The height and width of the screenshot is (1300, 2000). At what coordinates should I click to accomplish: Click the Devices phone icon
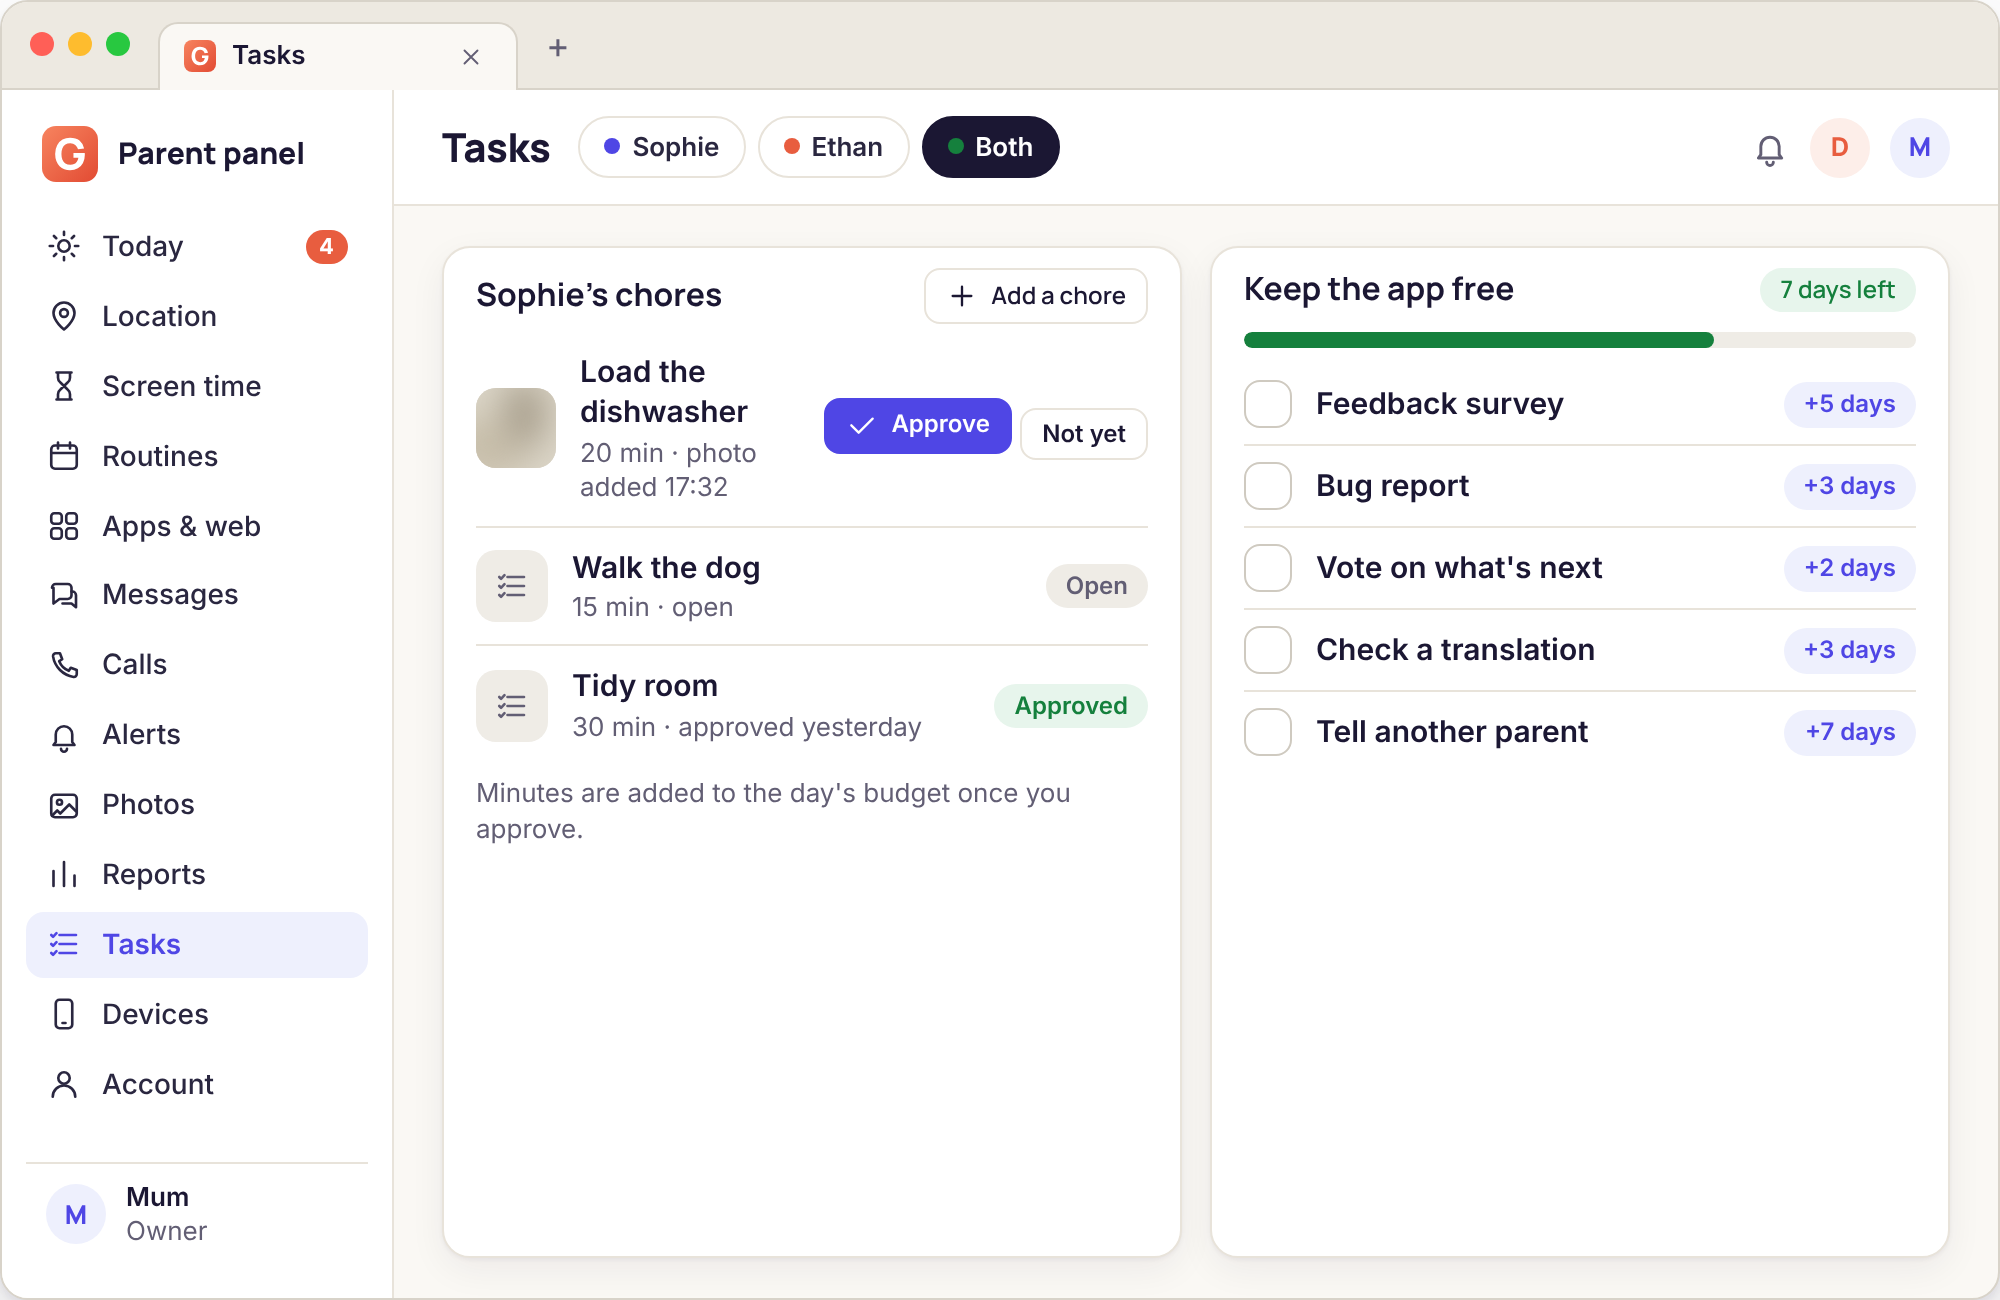pyautogui.click(x=64, y=1014)
